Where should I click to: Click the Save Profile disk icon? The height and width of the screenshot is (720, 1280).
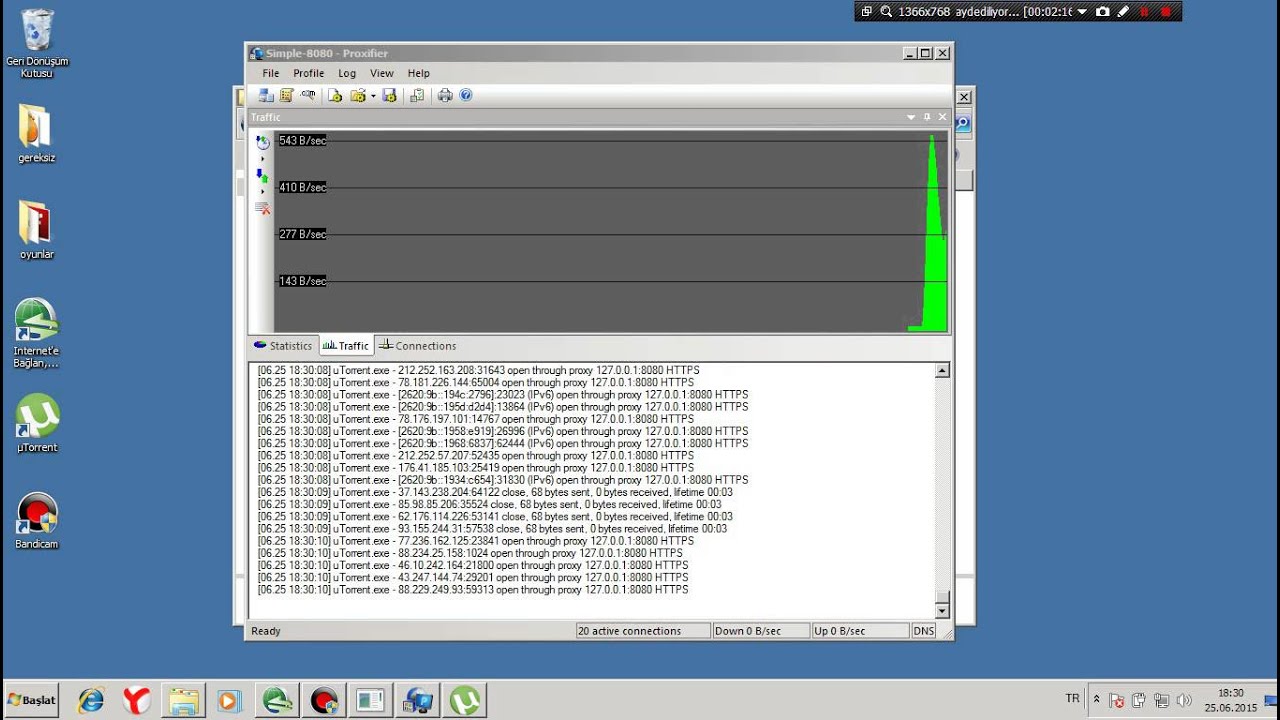coord(389,95)
